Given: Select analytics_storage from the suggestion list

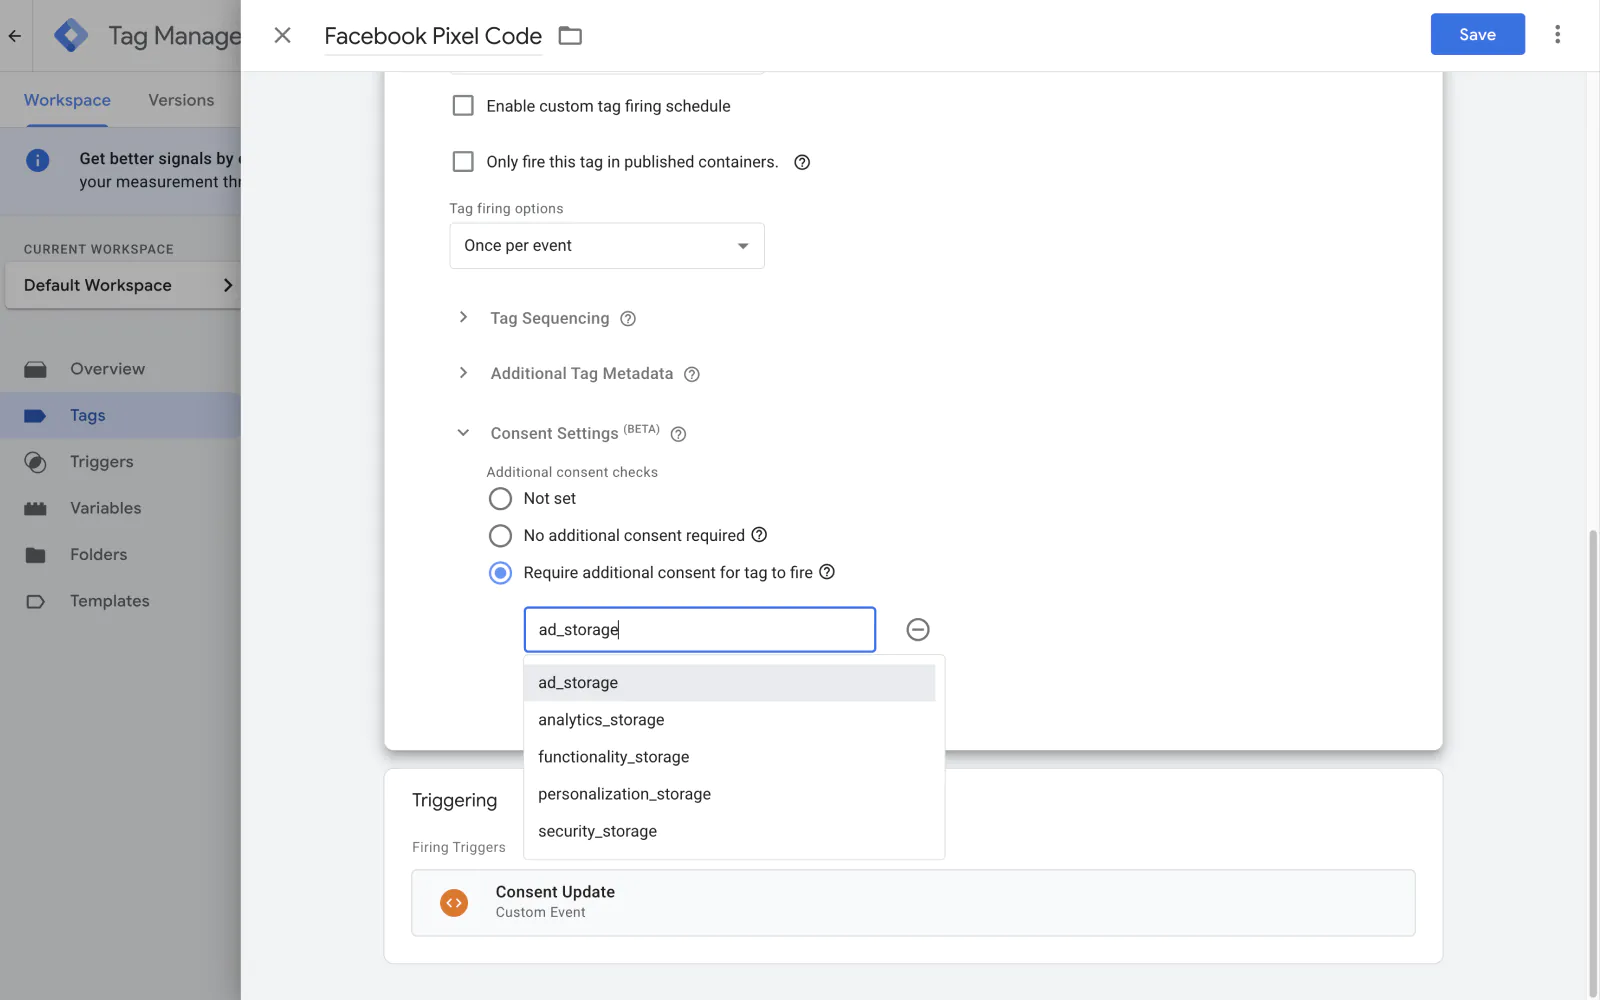Looking at the screenshot, I should click(x=601, y=720).
